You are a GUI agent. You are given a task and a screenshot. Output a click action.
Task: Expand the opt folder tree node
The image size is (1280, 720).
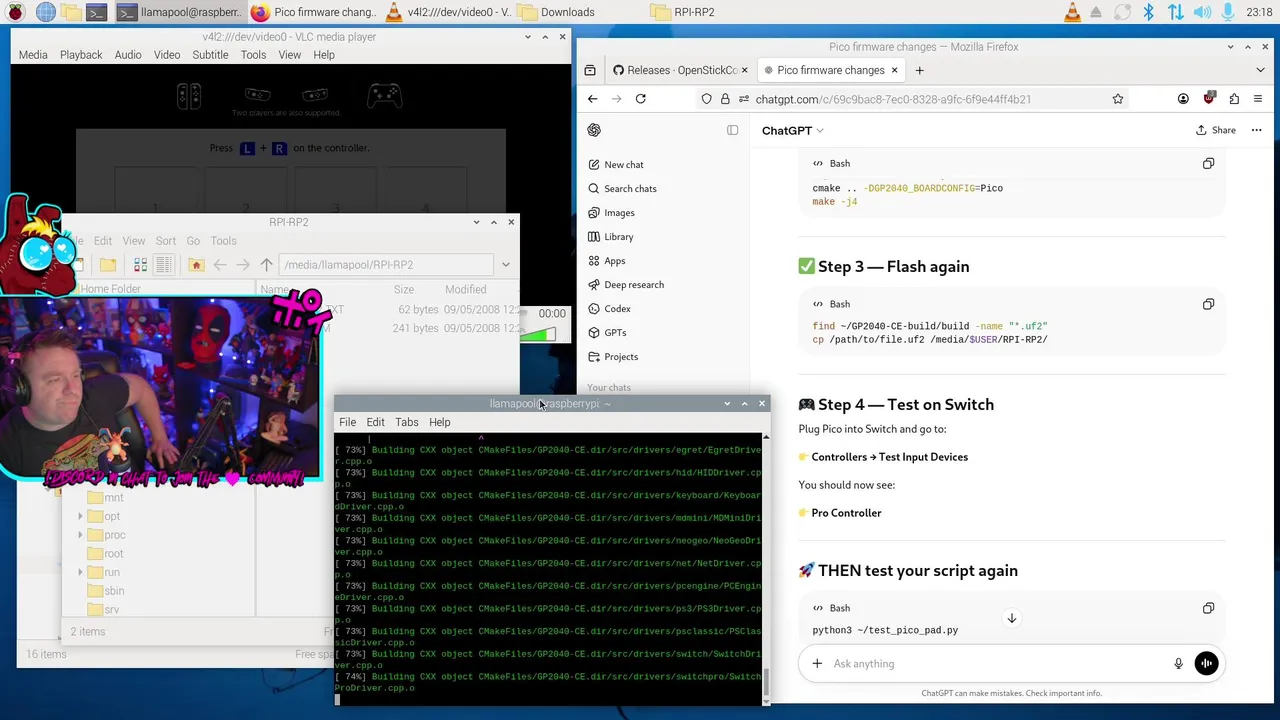pos(80,516)
